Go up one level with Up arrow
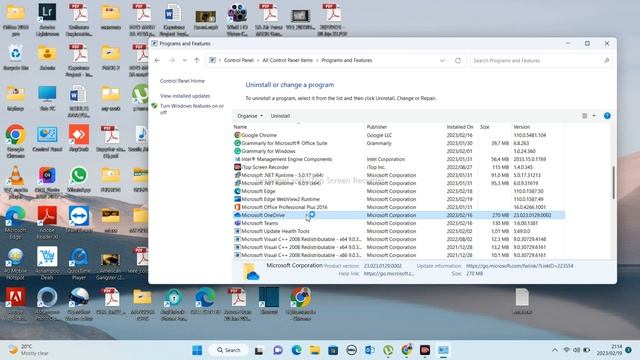Image resolution: width=640 pixels, height=360 pixels. point(197,60)
